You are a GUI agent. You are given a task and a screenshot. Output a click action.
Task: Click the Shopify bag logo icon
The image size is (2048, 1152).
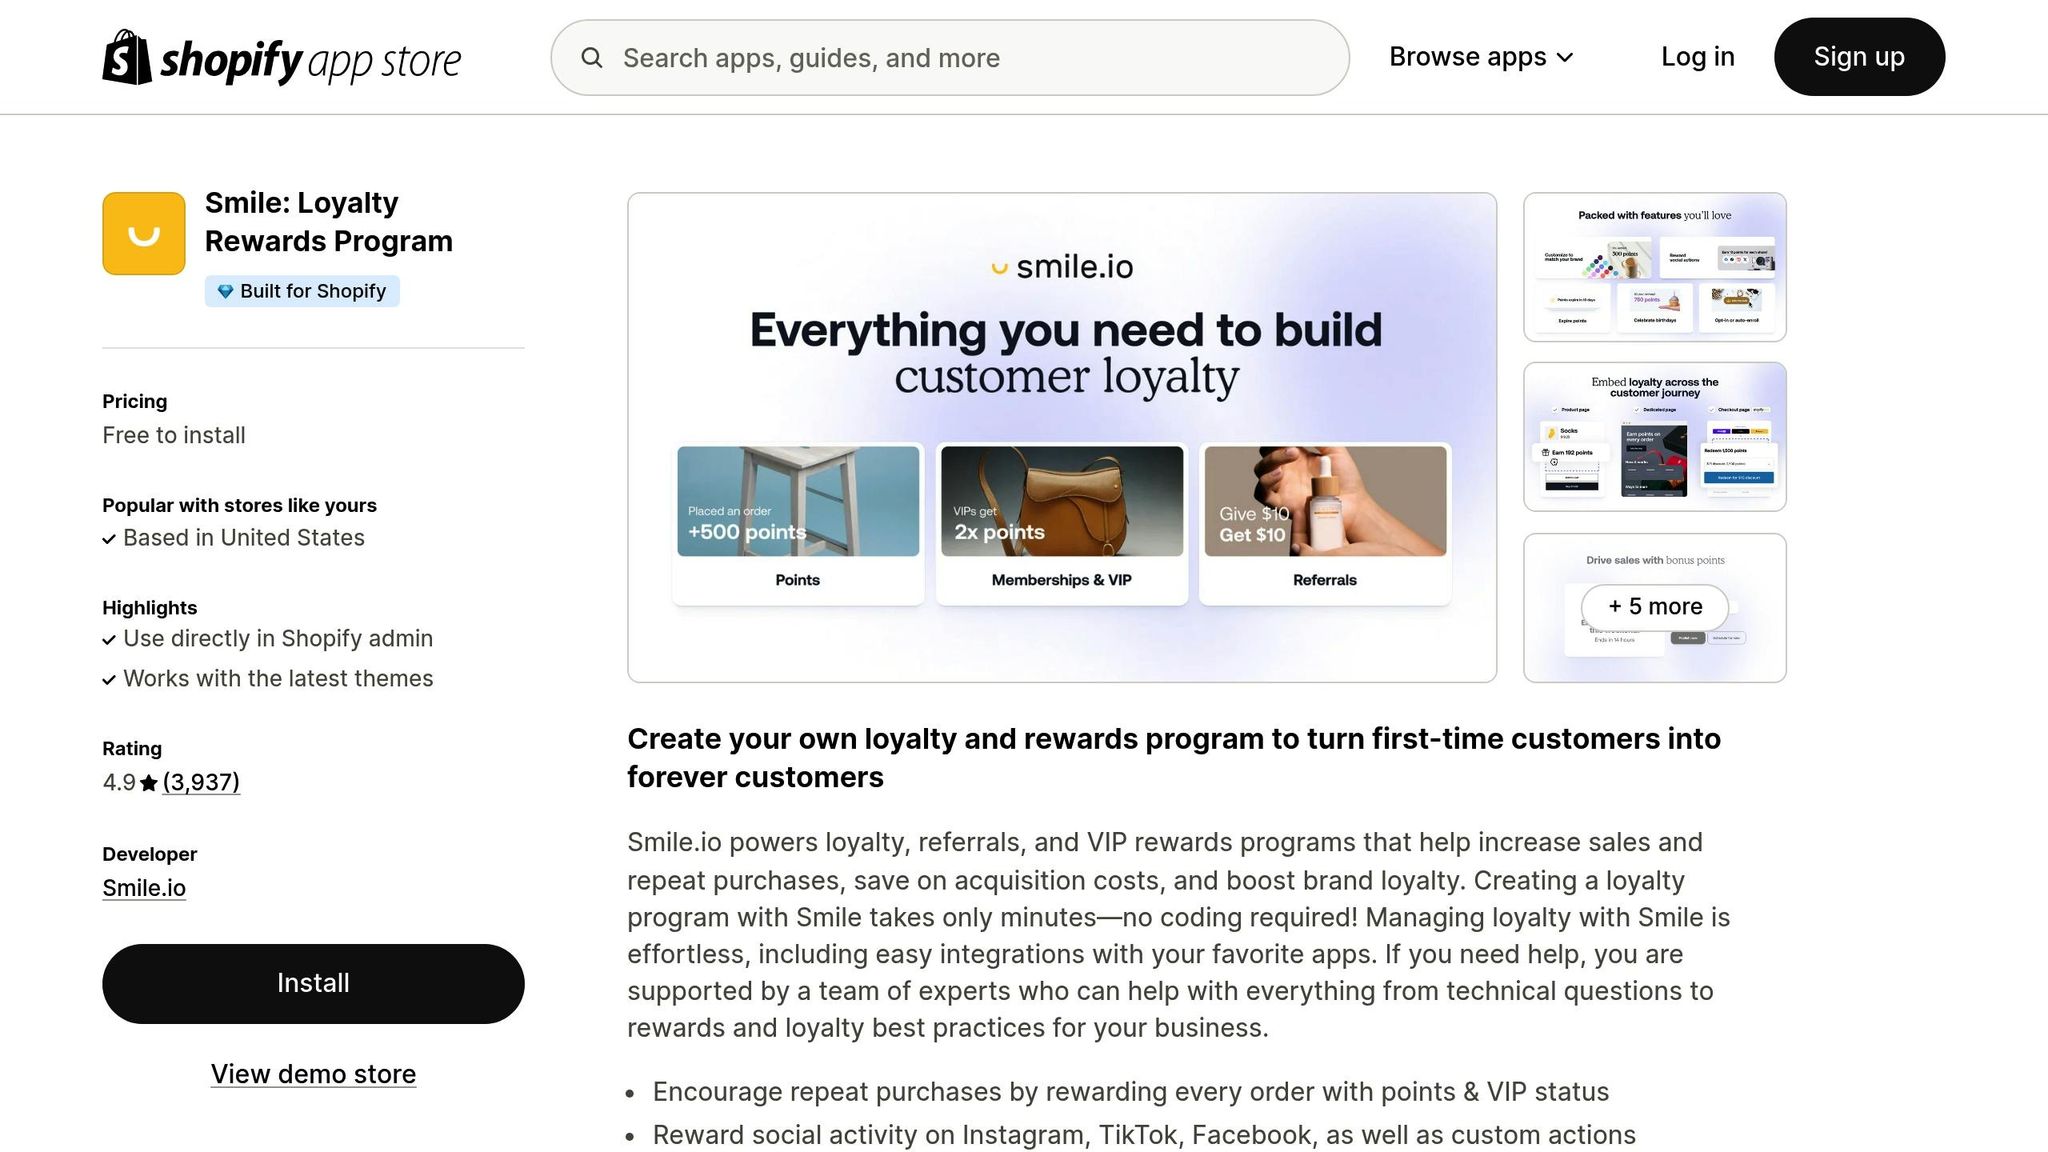click(x=126, y=57)
